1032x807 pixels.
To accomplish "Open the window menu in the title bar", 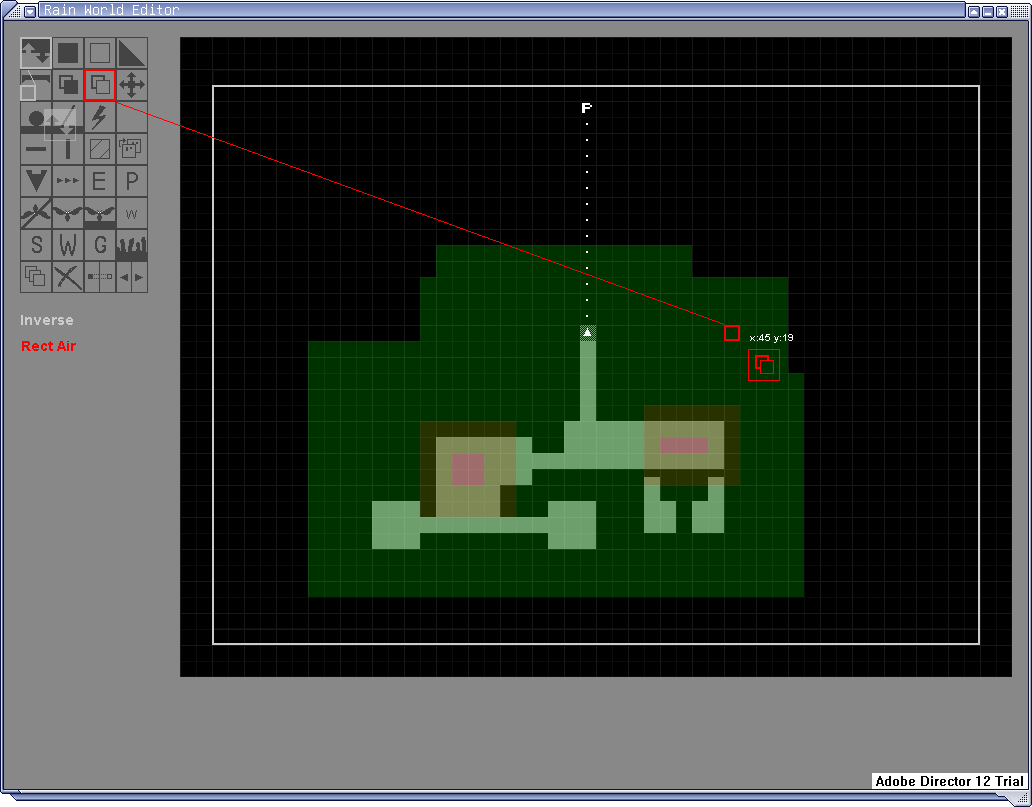I will pos(30,11).
